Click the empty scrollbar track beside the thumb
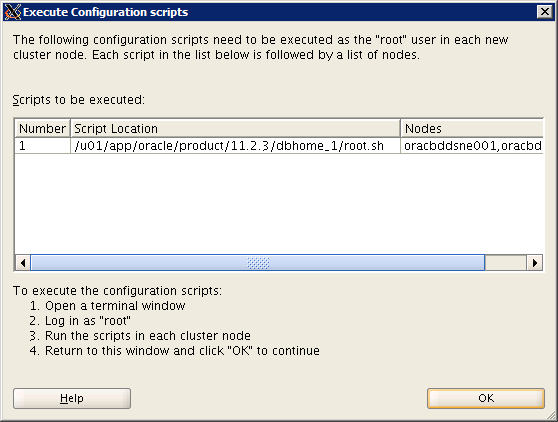 pos(506,263)
